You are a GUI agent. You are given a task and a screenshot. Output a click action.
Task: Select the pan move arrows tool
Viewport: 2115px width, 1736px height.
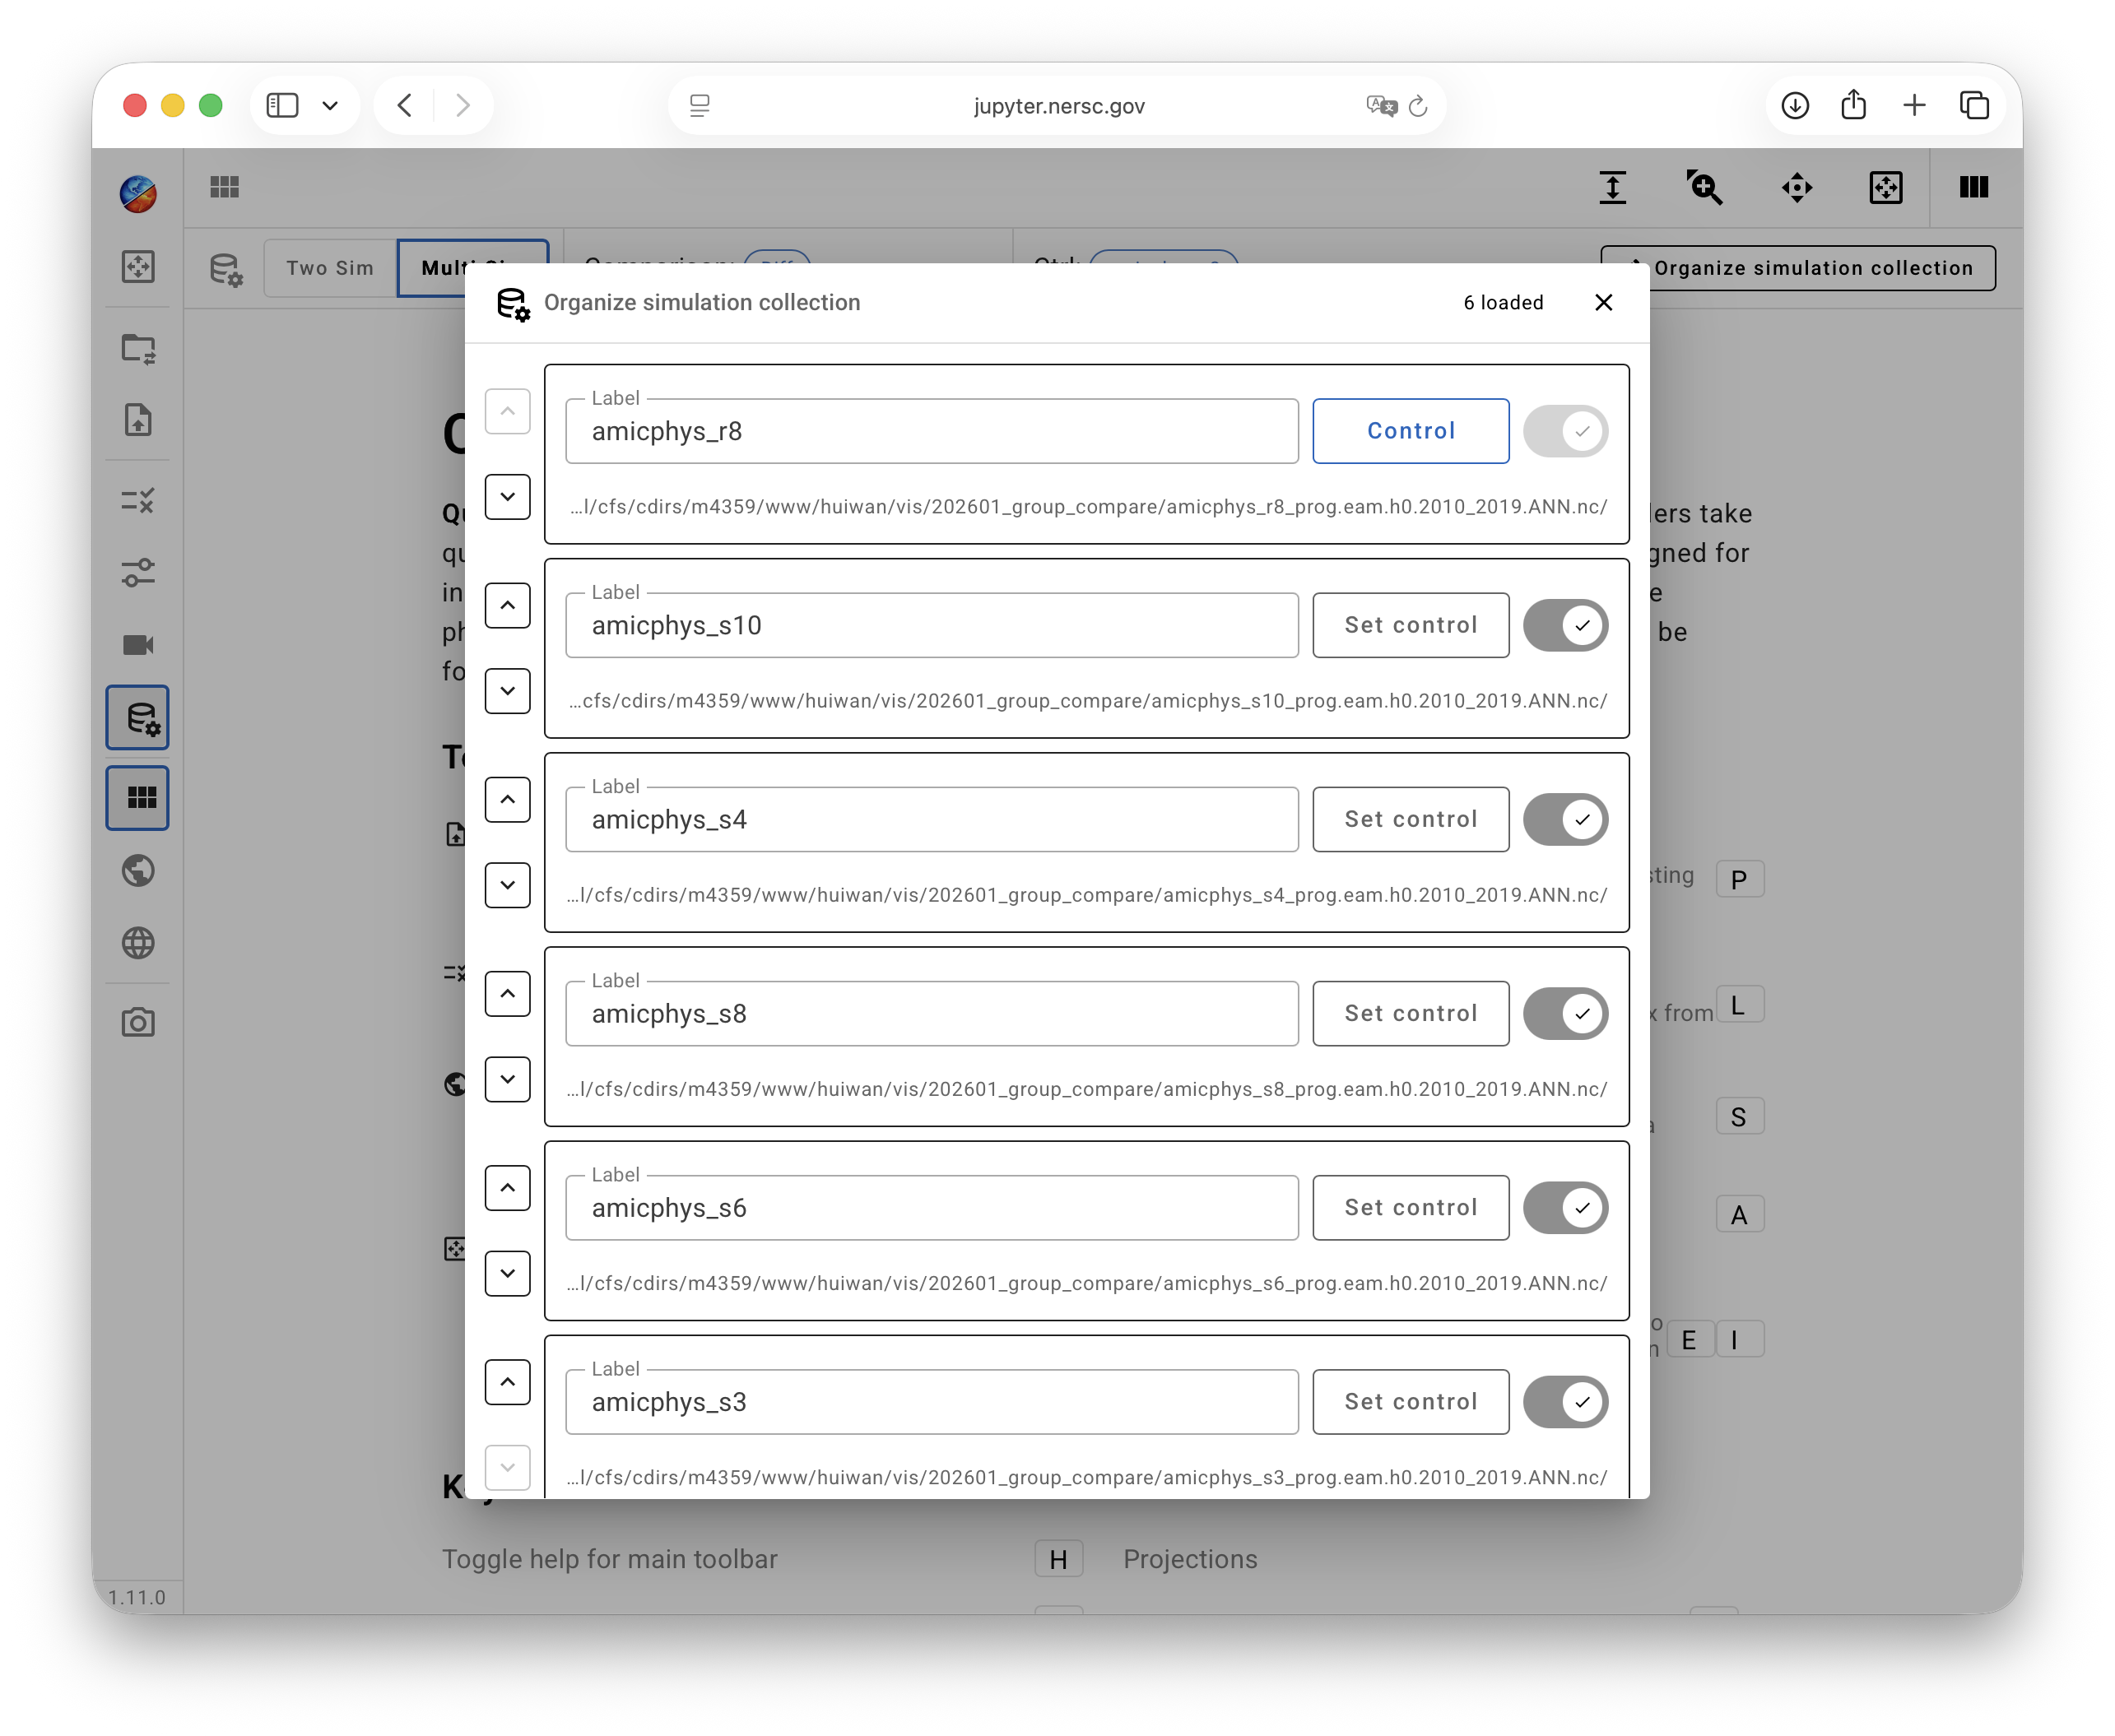click(x=1796, y=187)
